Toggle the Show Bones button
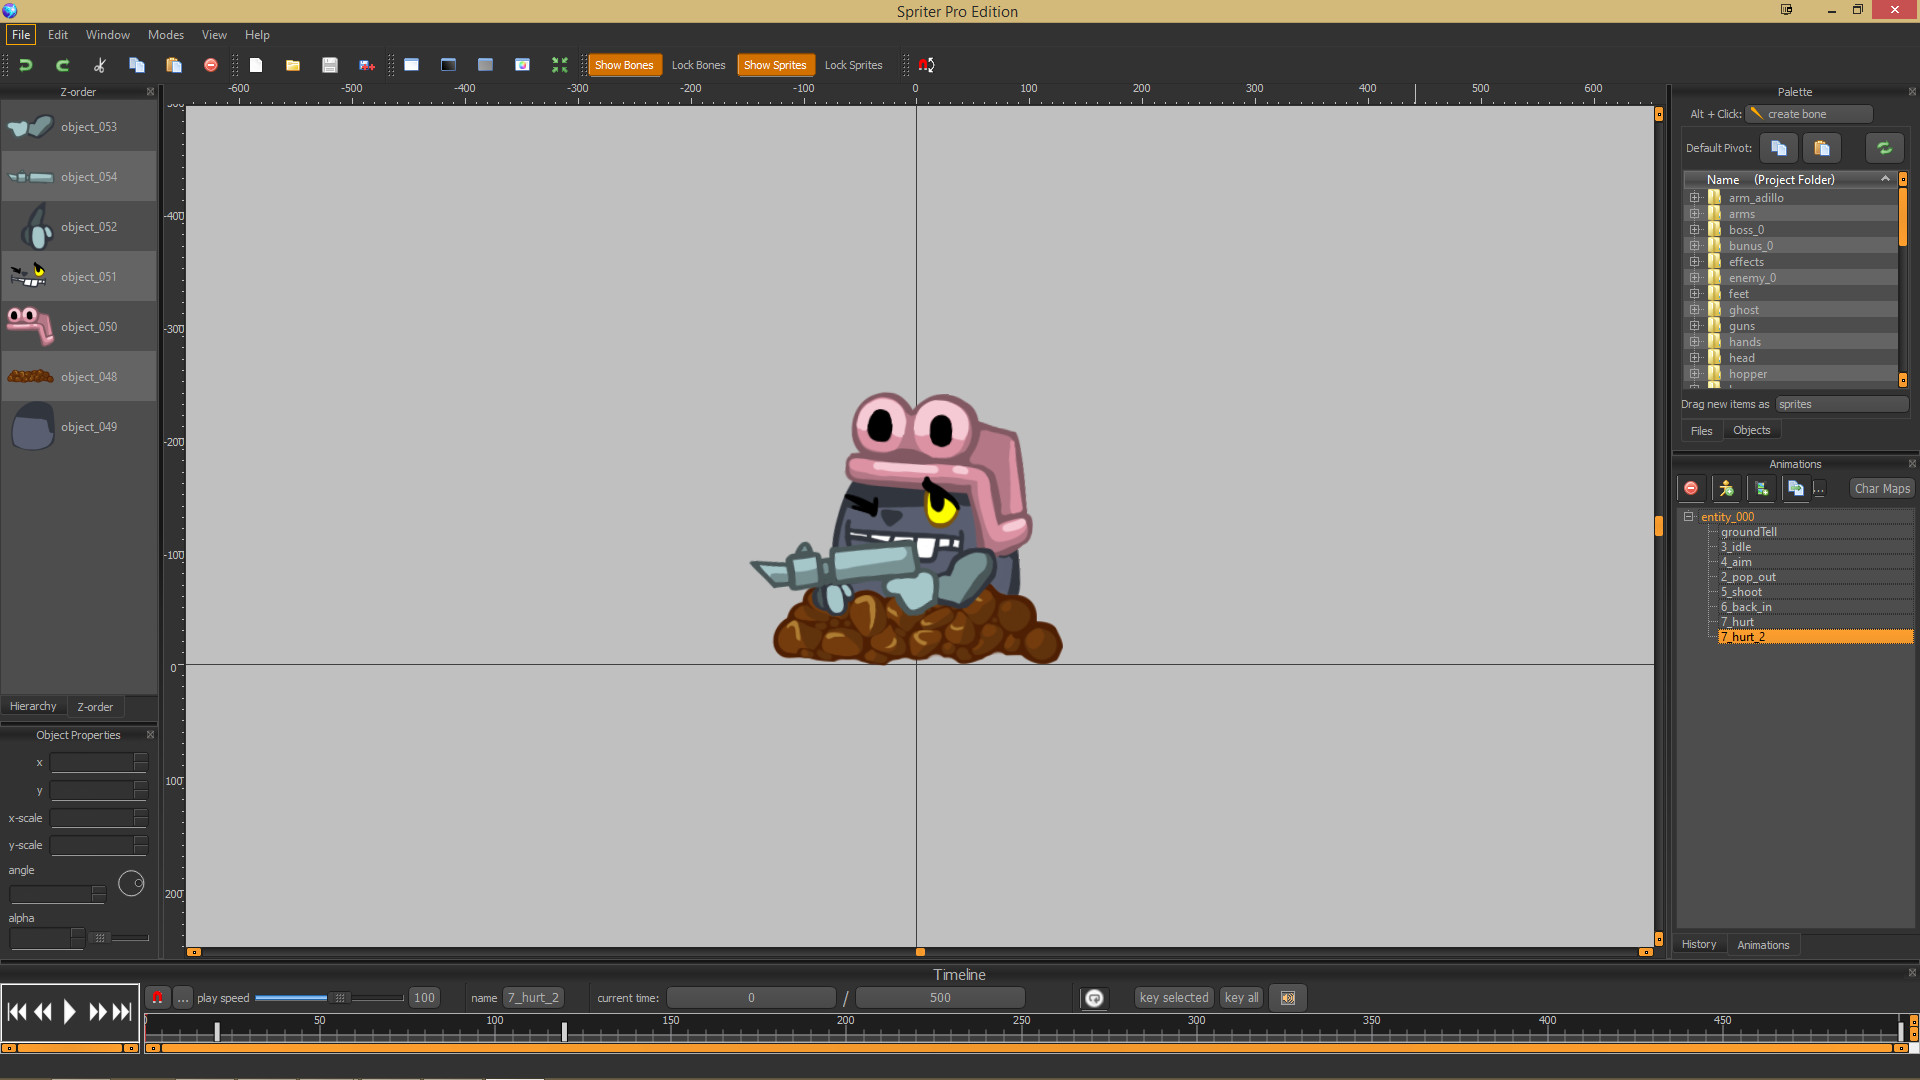The height and width of the screenshot is (1080, 1920). [x=624, y=64]
